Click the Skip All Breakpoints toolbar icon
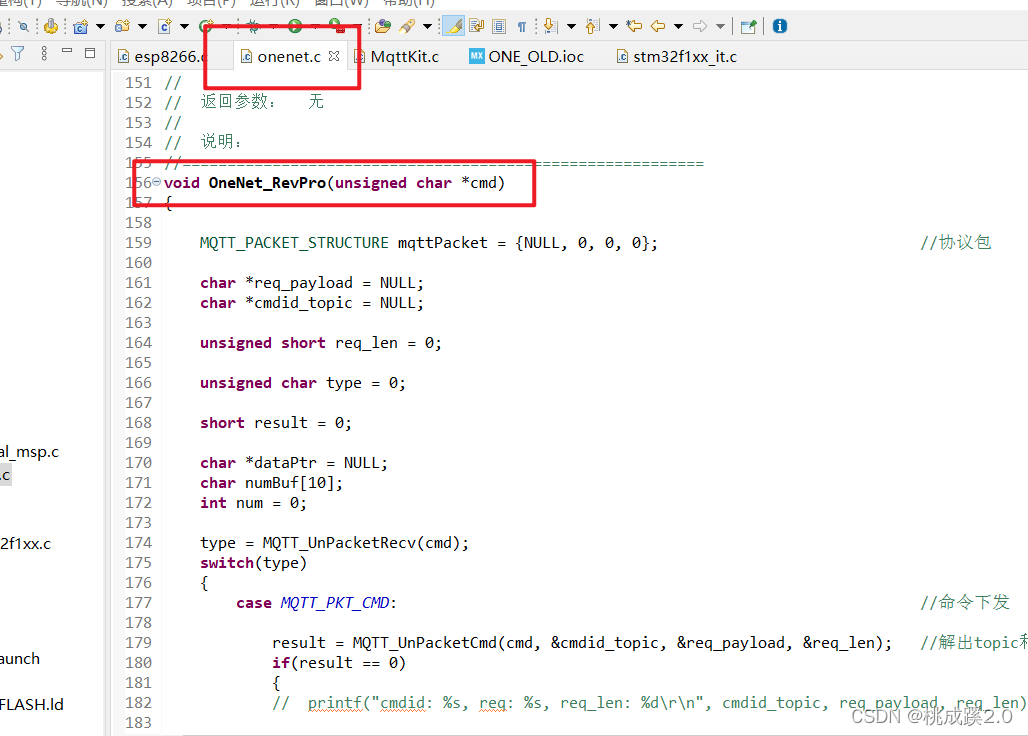Viewport: 1028px width, 736px height. (x=24, y=26)
